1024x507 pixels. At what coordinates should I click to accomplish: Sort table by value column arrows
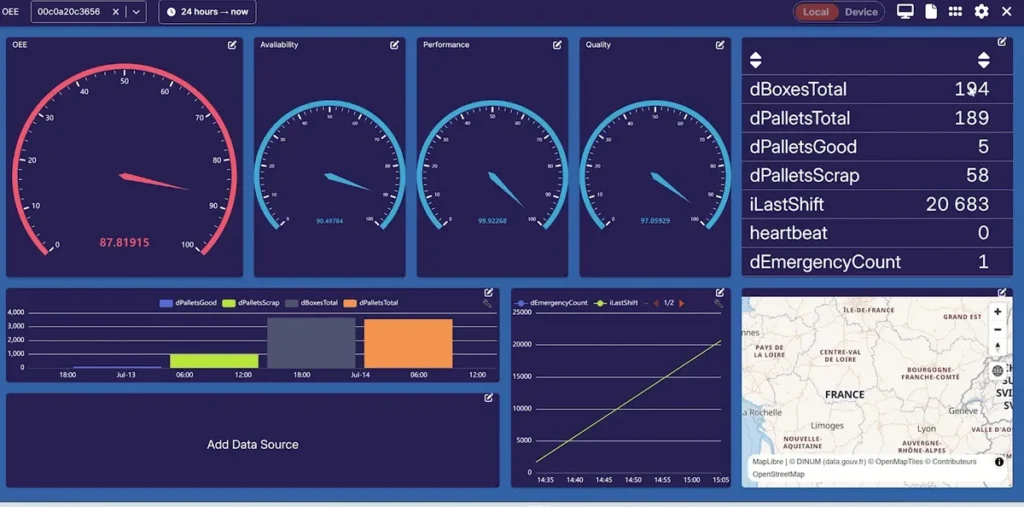(984, 61)
